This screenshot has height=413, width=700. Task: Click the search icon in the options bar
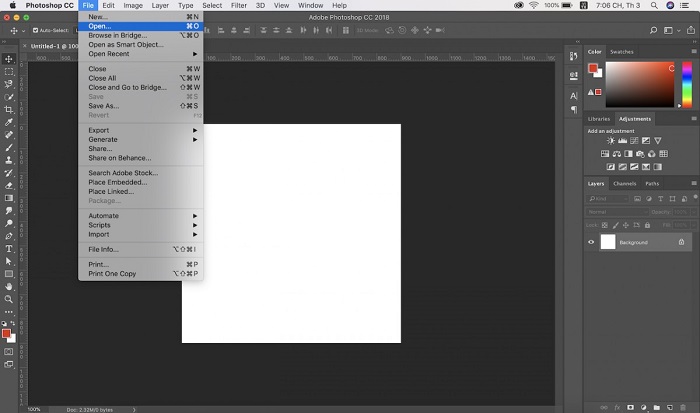pyautogui.click(x=654, y=31)
